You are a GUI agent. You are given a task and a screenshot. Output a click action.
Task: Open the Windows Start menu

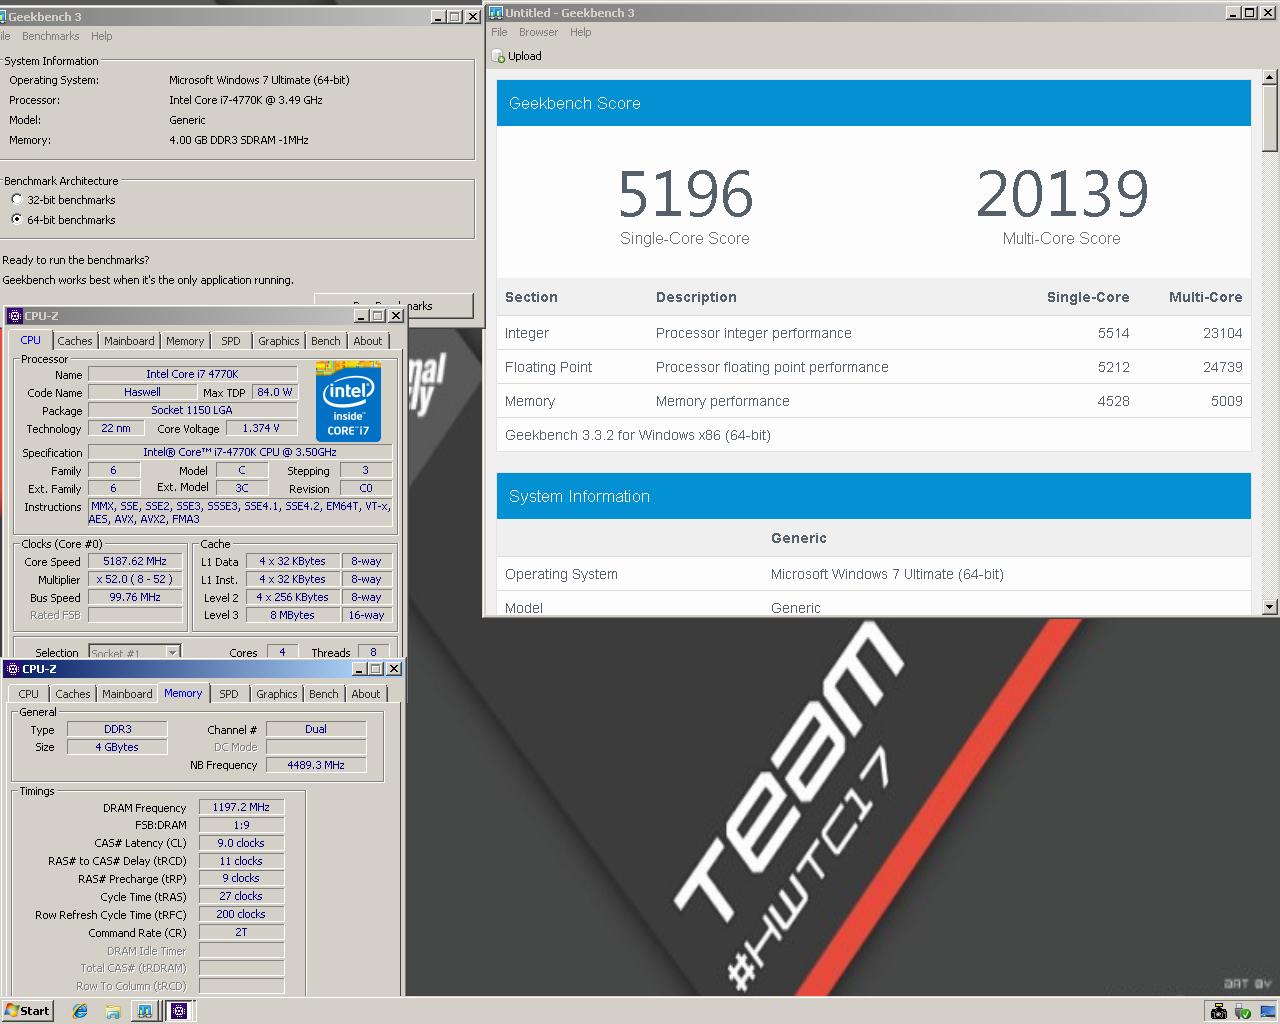[x=27, y=1011]
